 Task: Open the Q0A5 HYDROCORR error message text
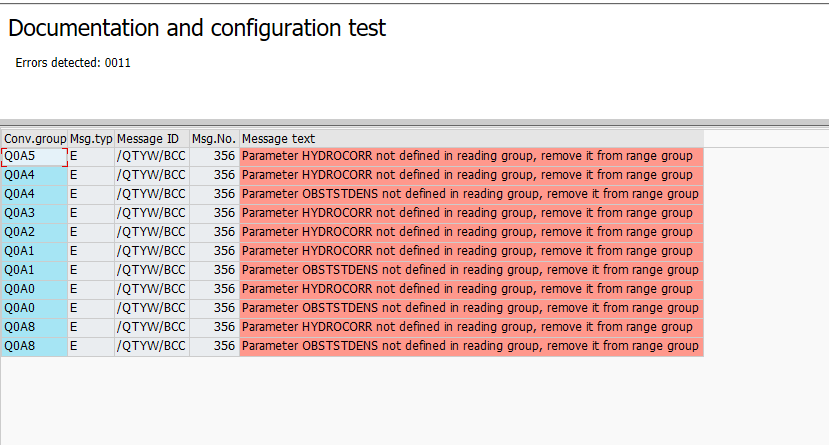pyautogui.click(x=471, y=156)
